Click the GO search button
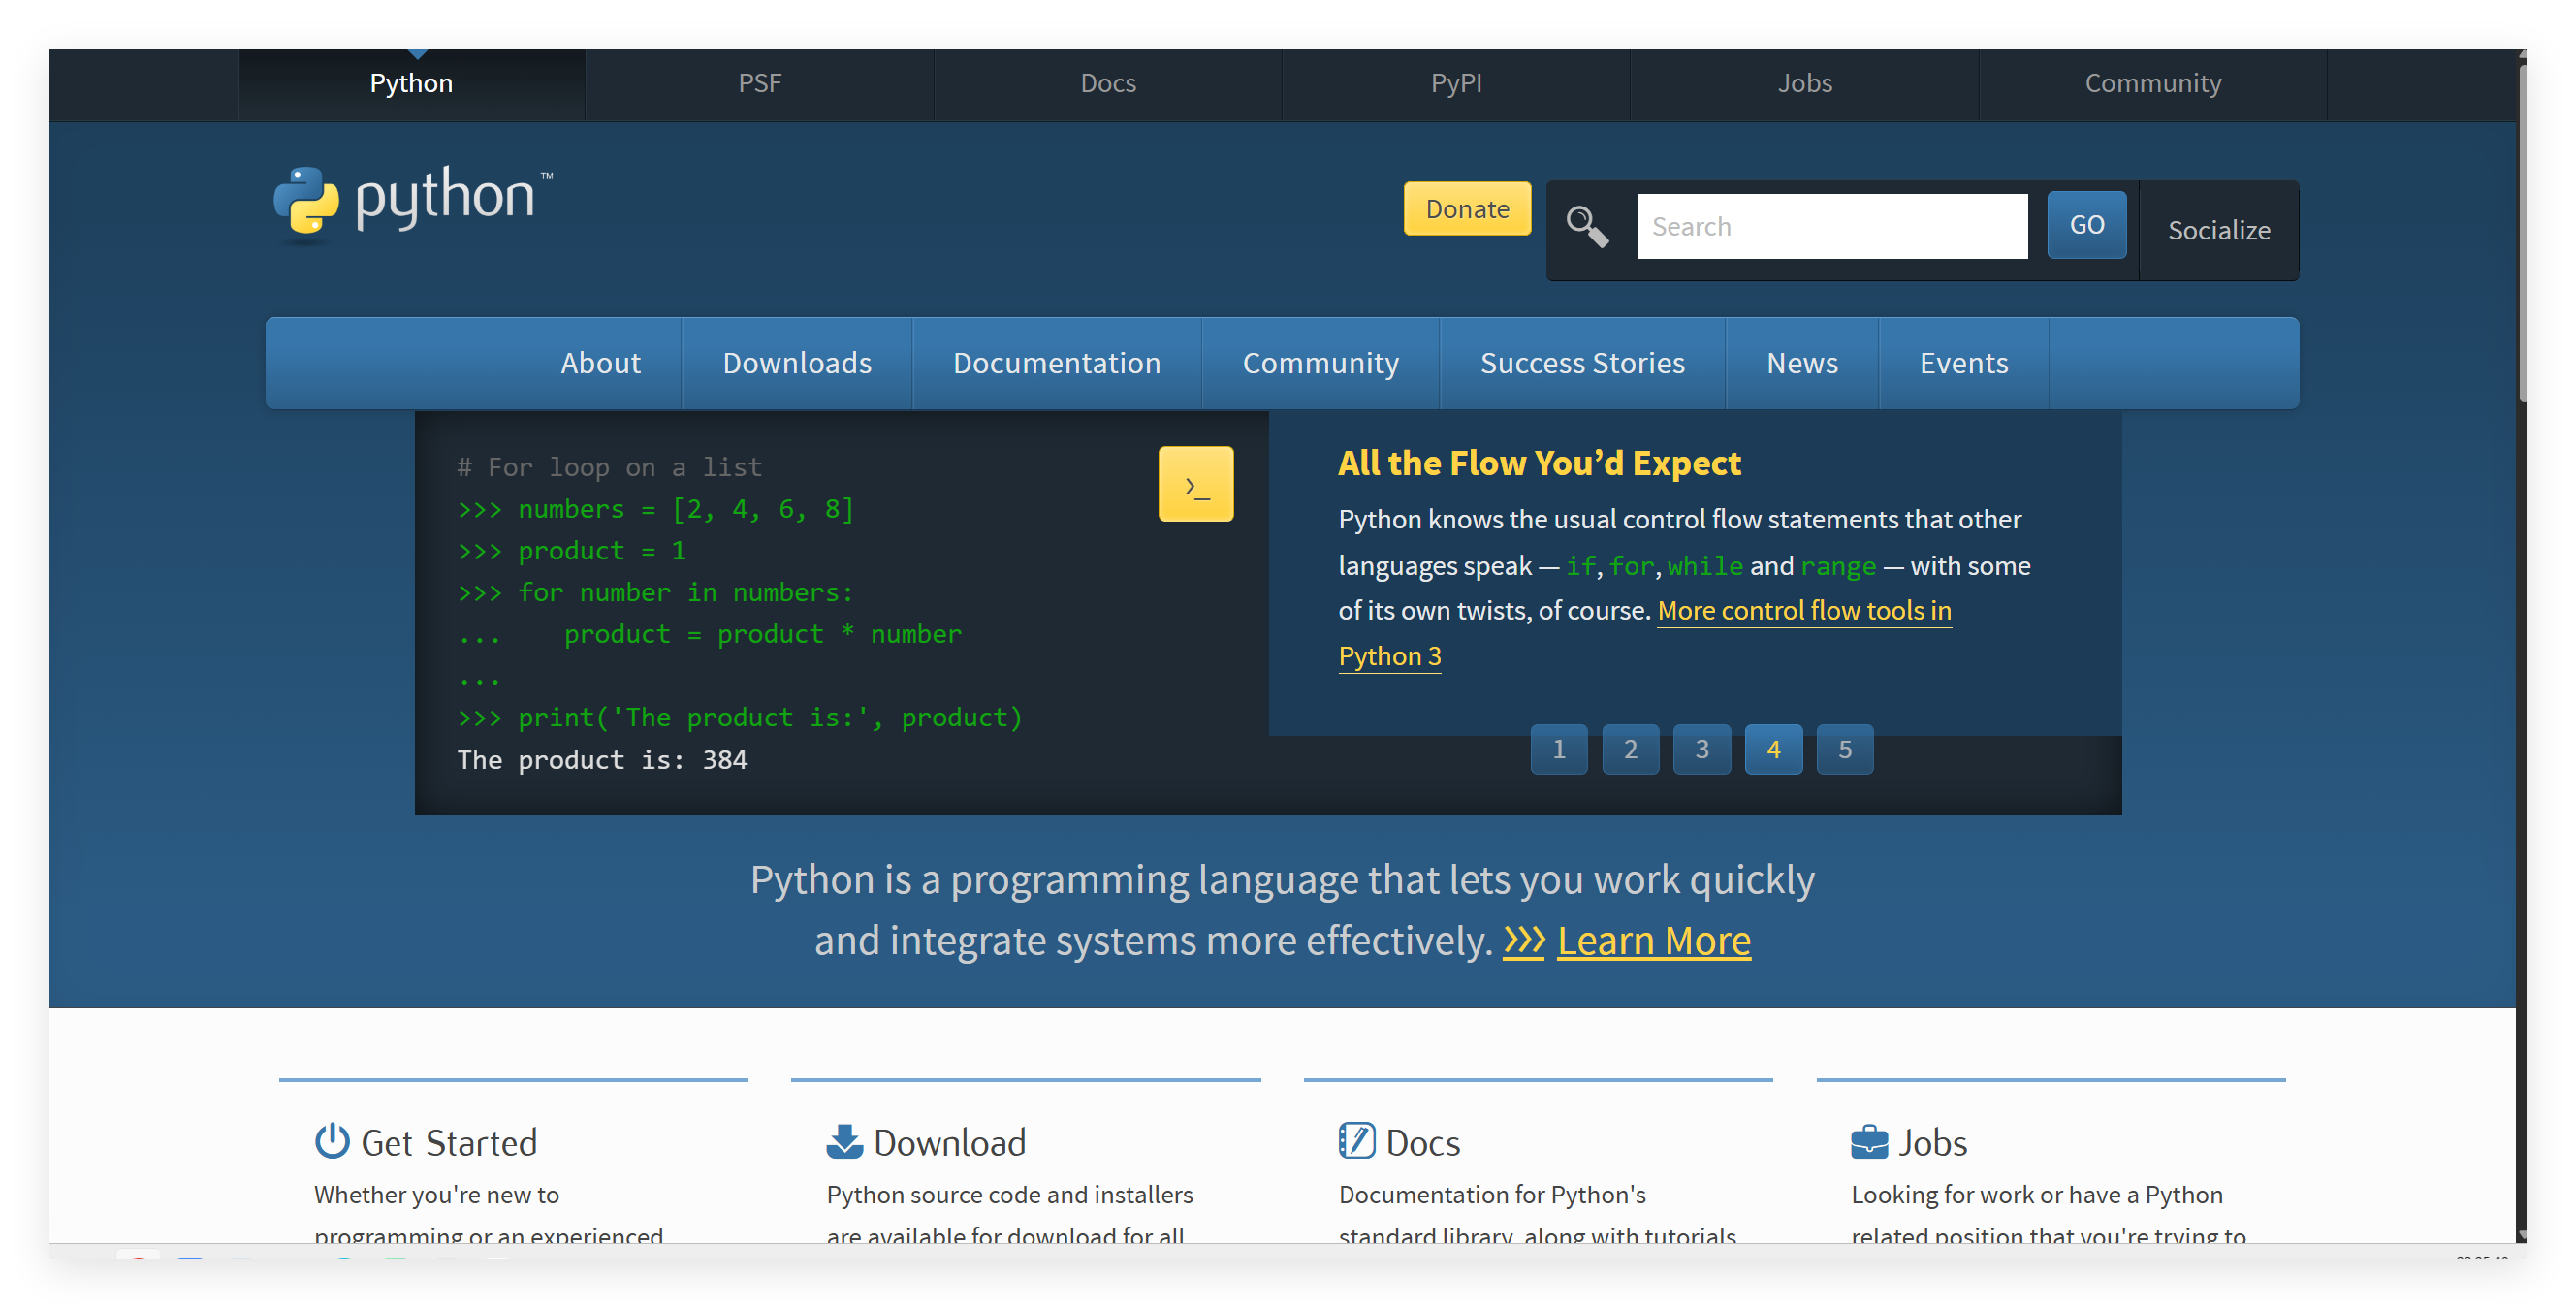 (2086, 225)
